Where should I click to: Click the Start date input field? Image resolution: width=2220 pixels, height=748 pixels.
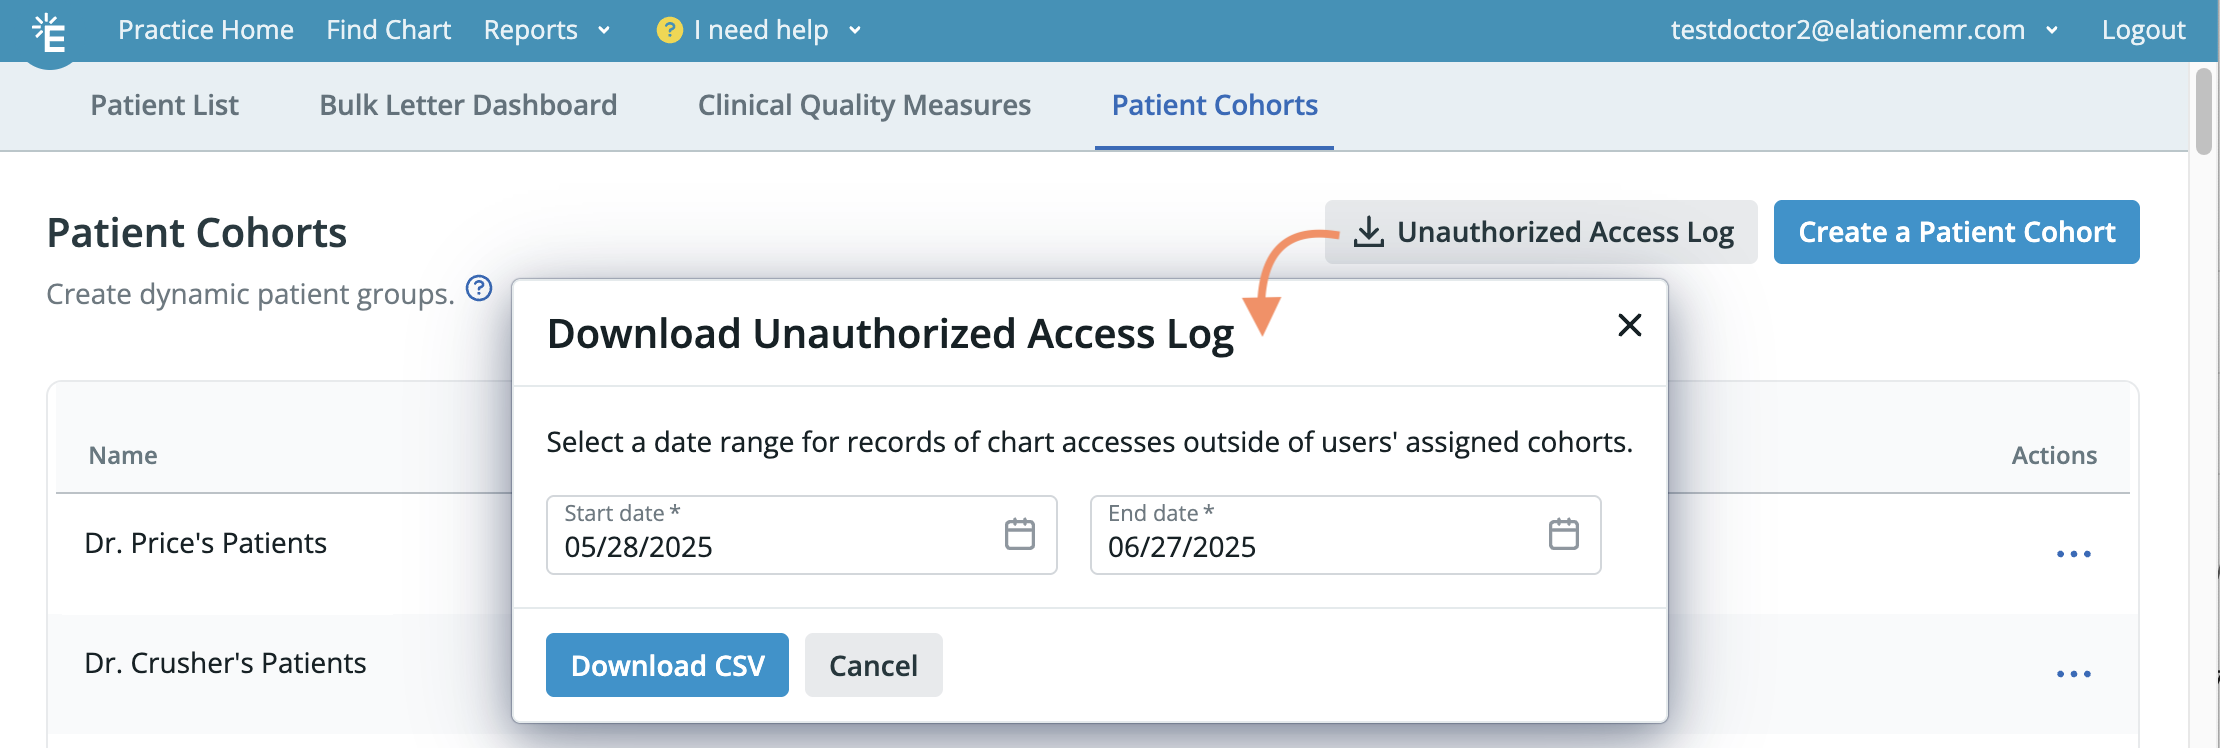pyautogui.click(x=801, y=535)
